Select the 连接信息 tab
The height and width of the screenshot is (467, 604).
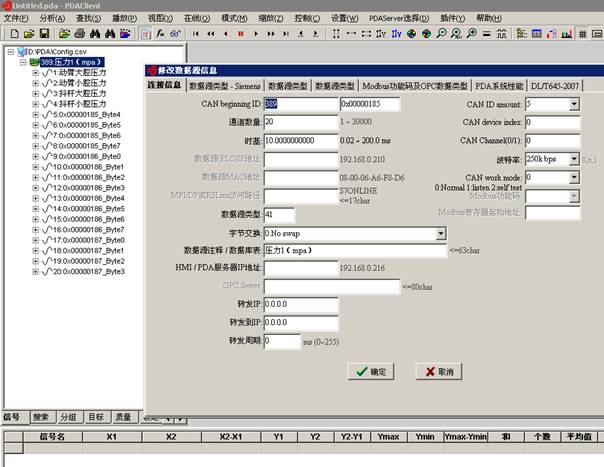click(164, 85)
